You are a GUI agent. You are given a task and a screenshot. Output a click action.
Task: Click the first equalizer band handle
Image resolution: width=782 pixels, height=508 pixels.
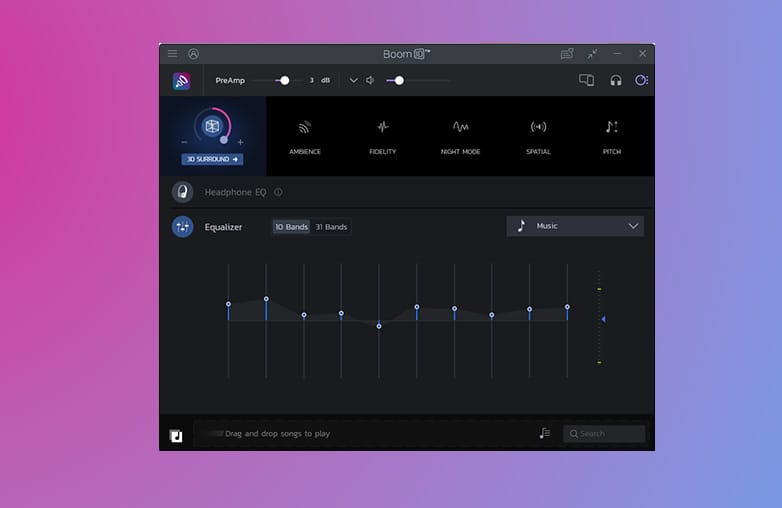[228, 304]
